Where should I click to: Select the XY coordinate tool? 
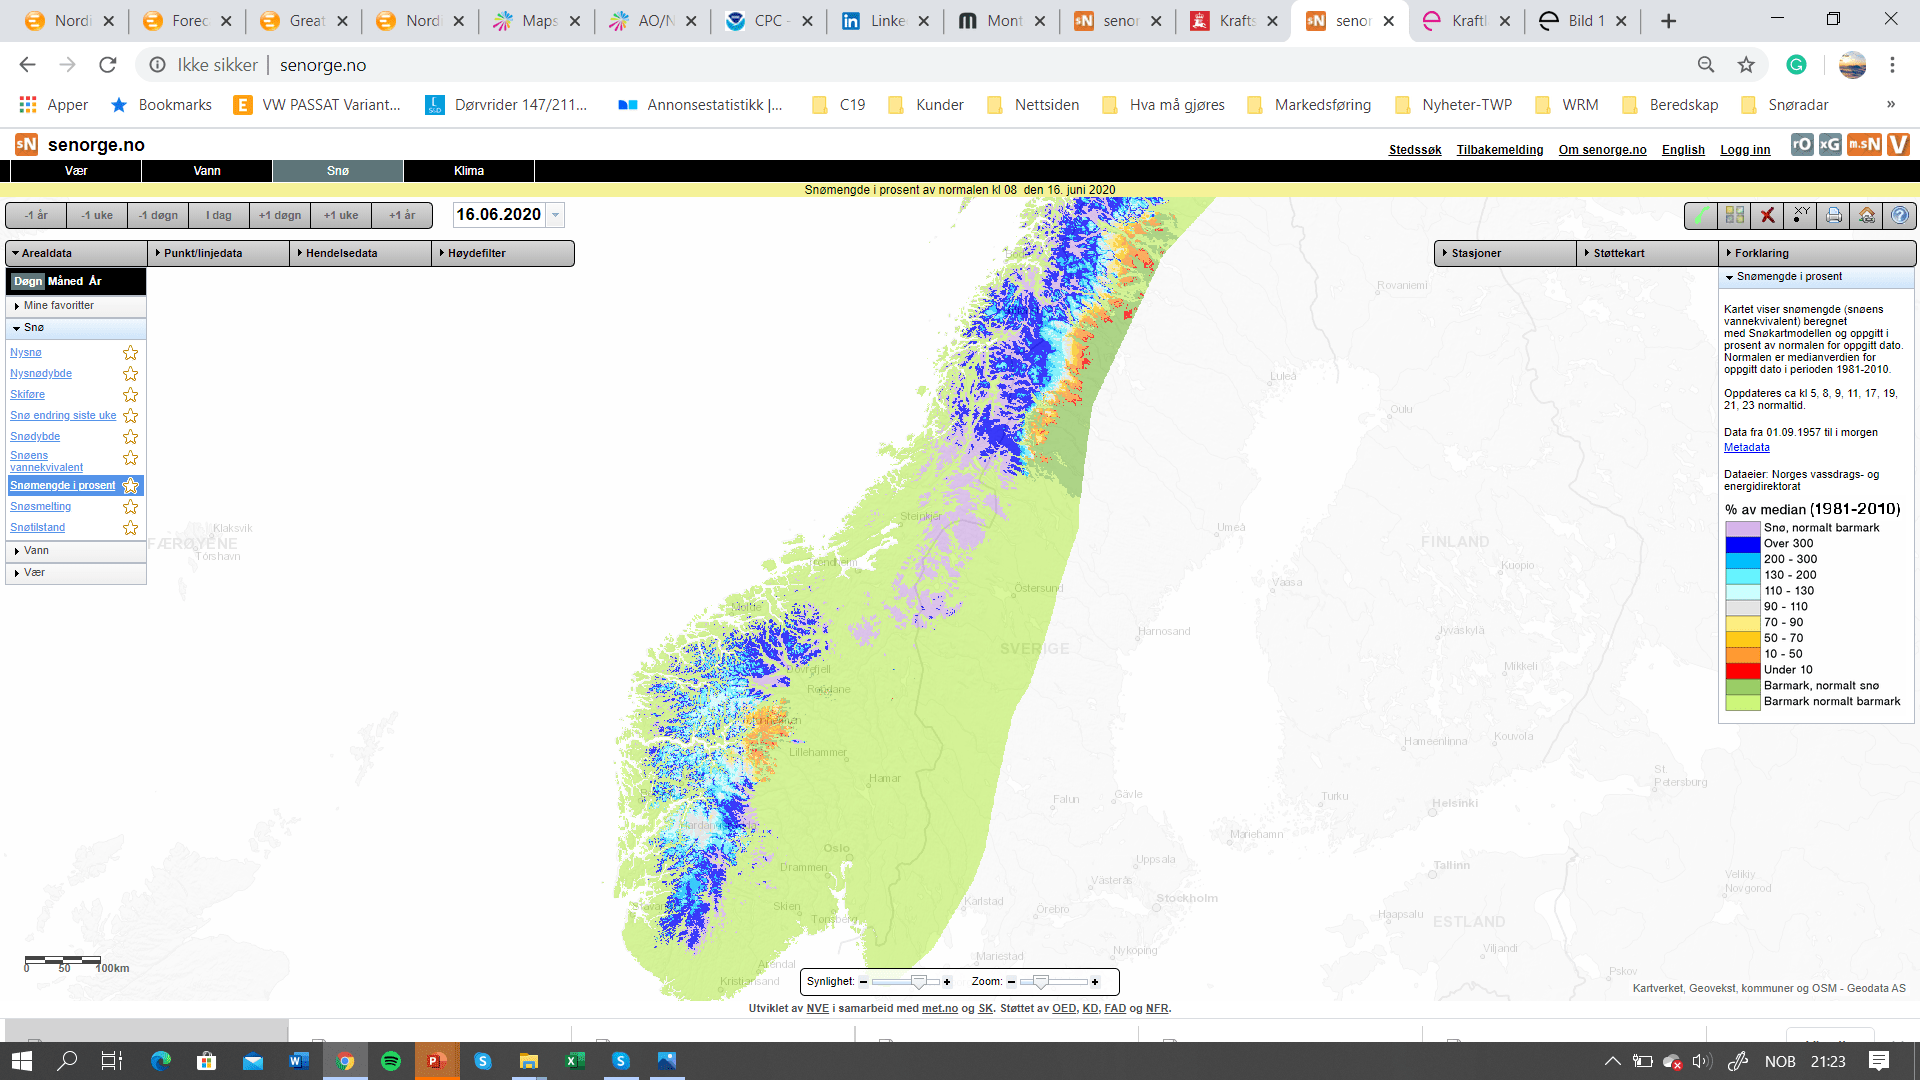tap(1801, 215)
